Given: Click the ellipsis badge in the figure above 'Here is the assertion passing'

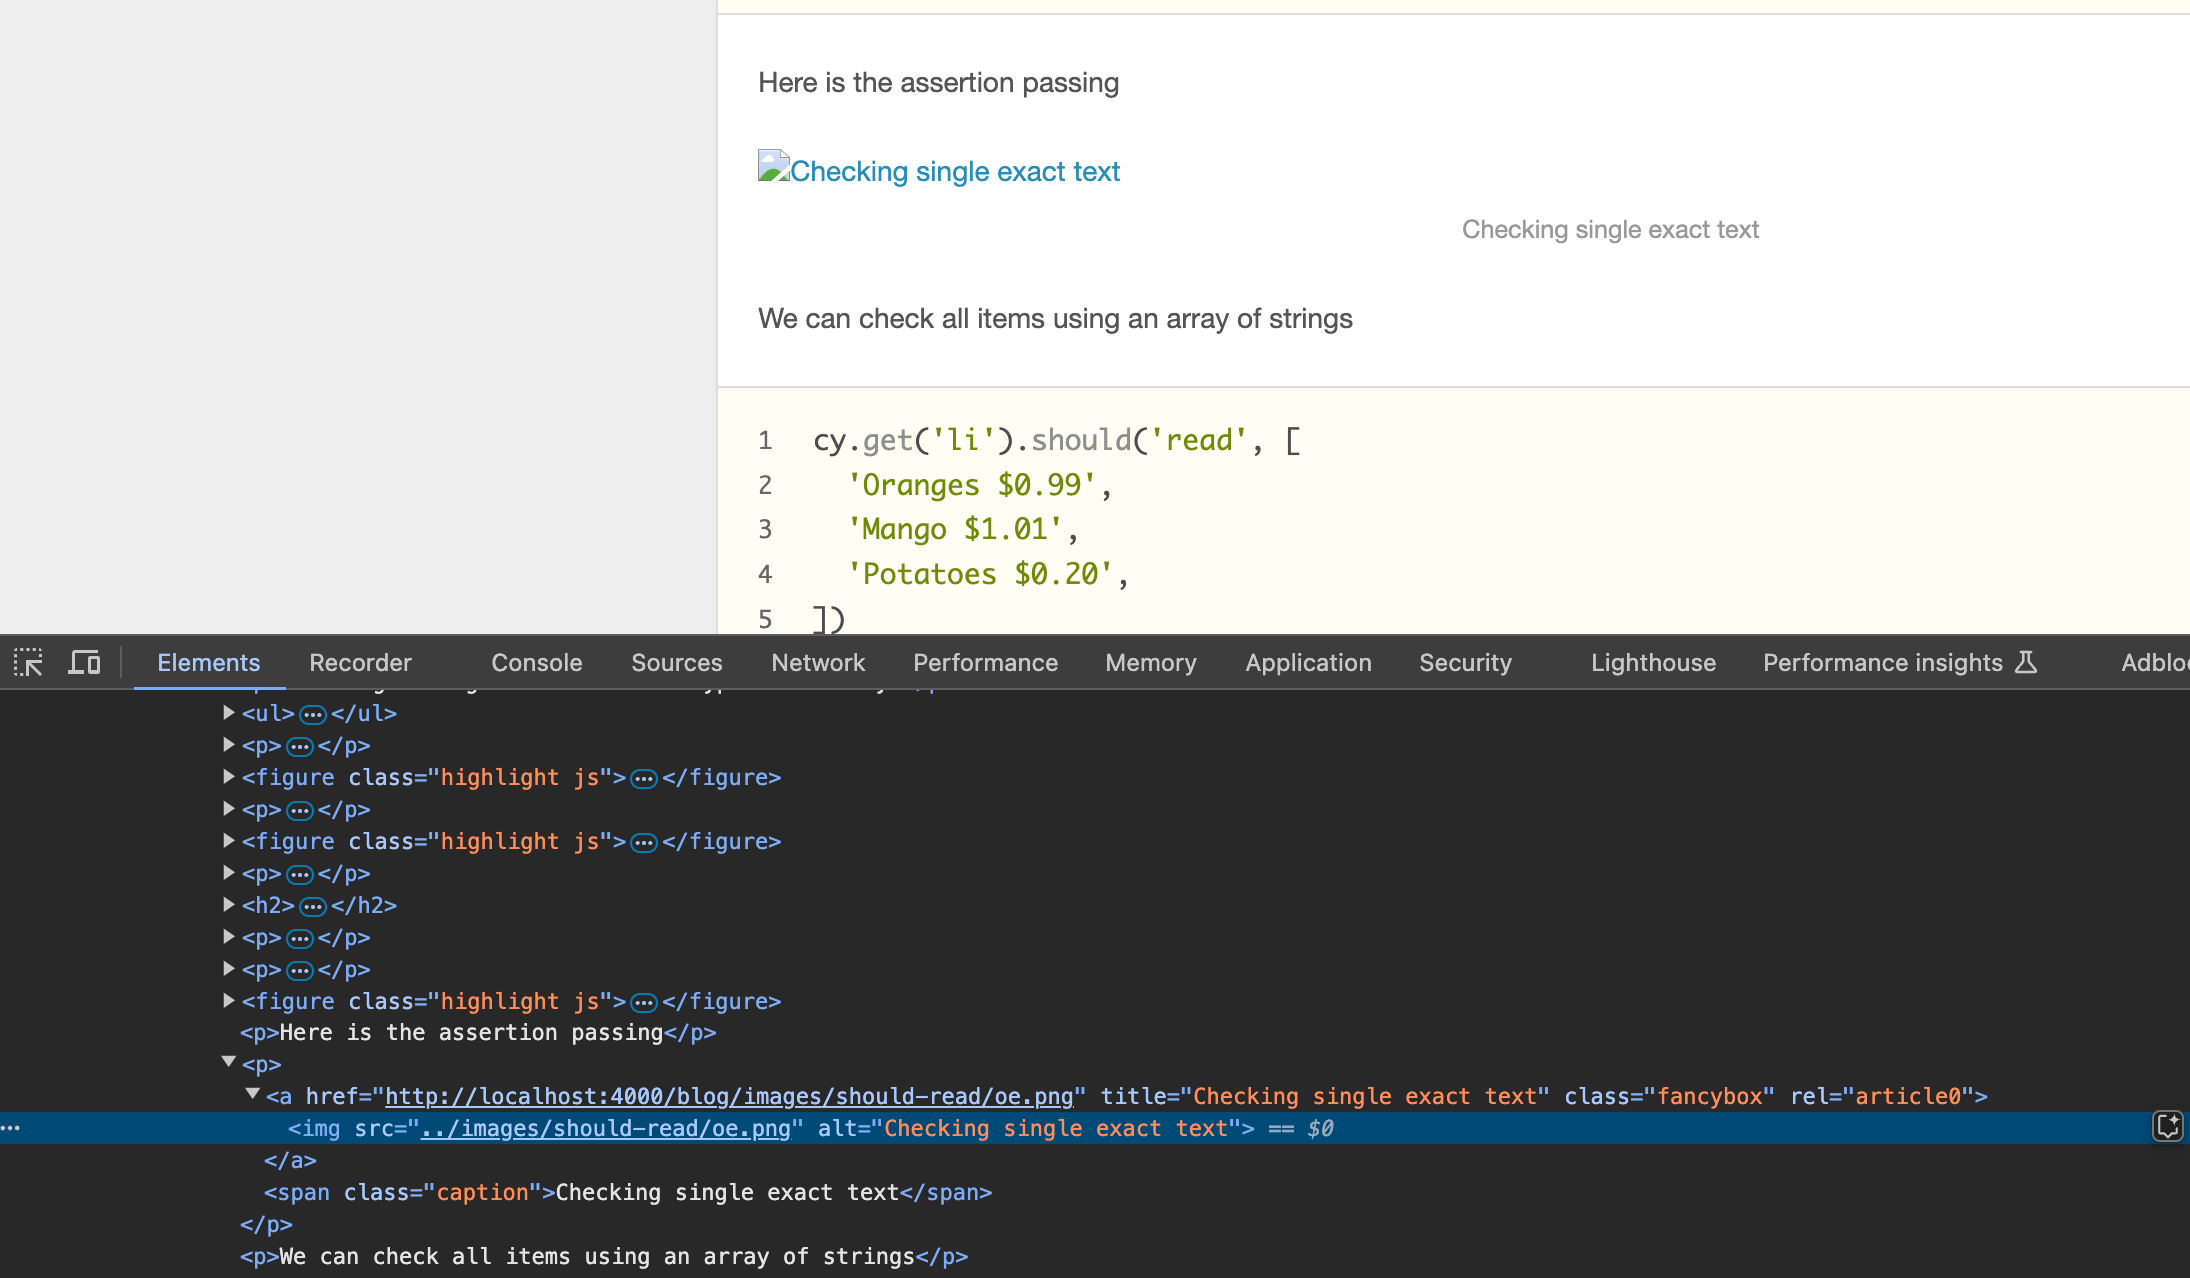Looking at the screenshot, I should coord(644,1002).
